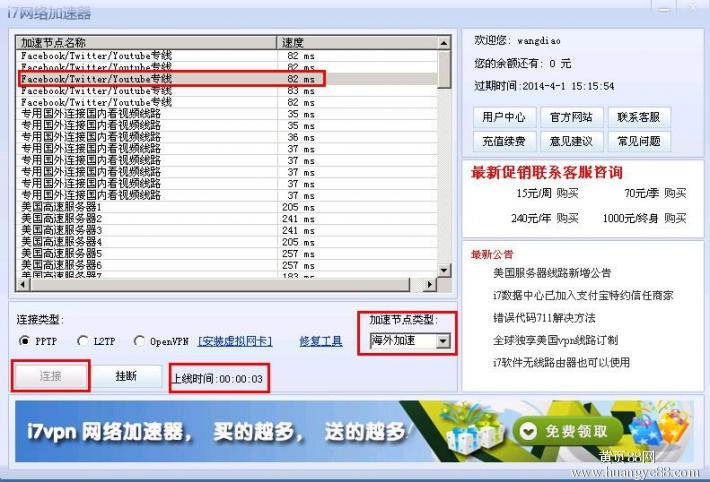710x482 pixels.
Task: Click the 安装虚拟网卡 link
Action: tap(235, 341)
